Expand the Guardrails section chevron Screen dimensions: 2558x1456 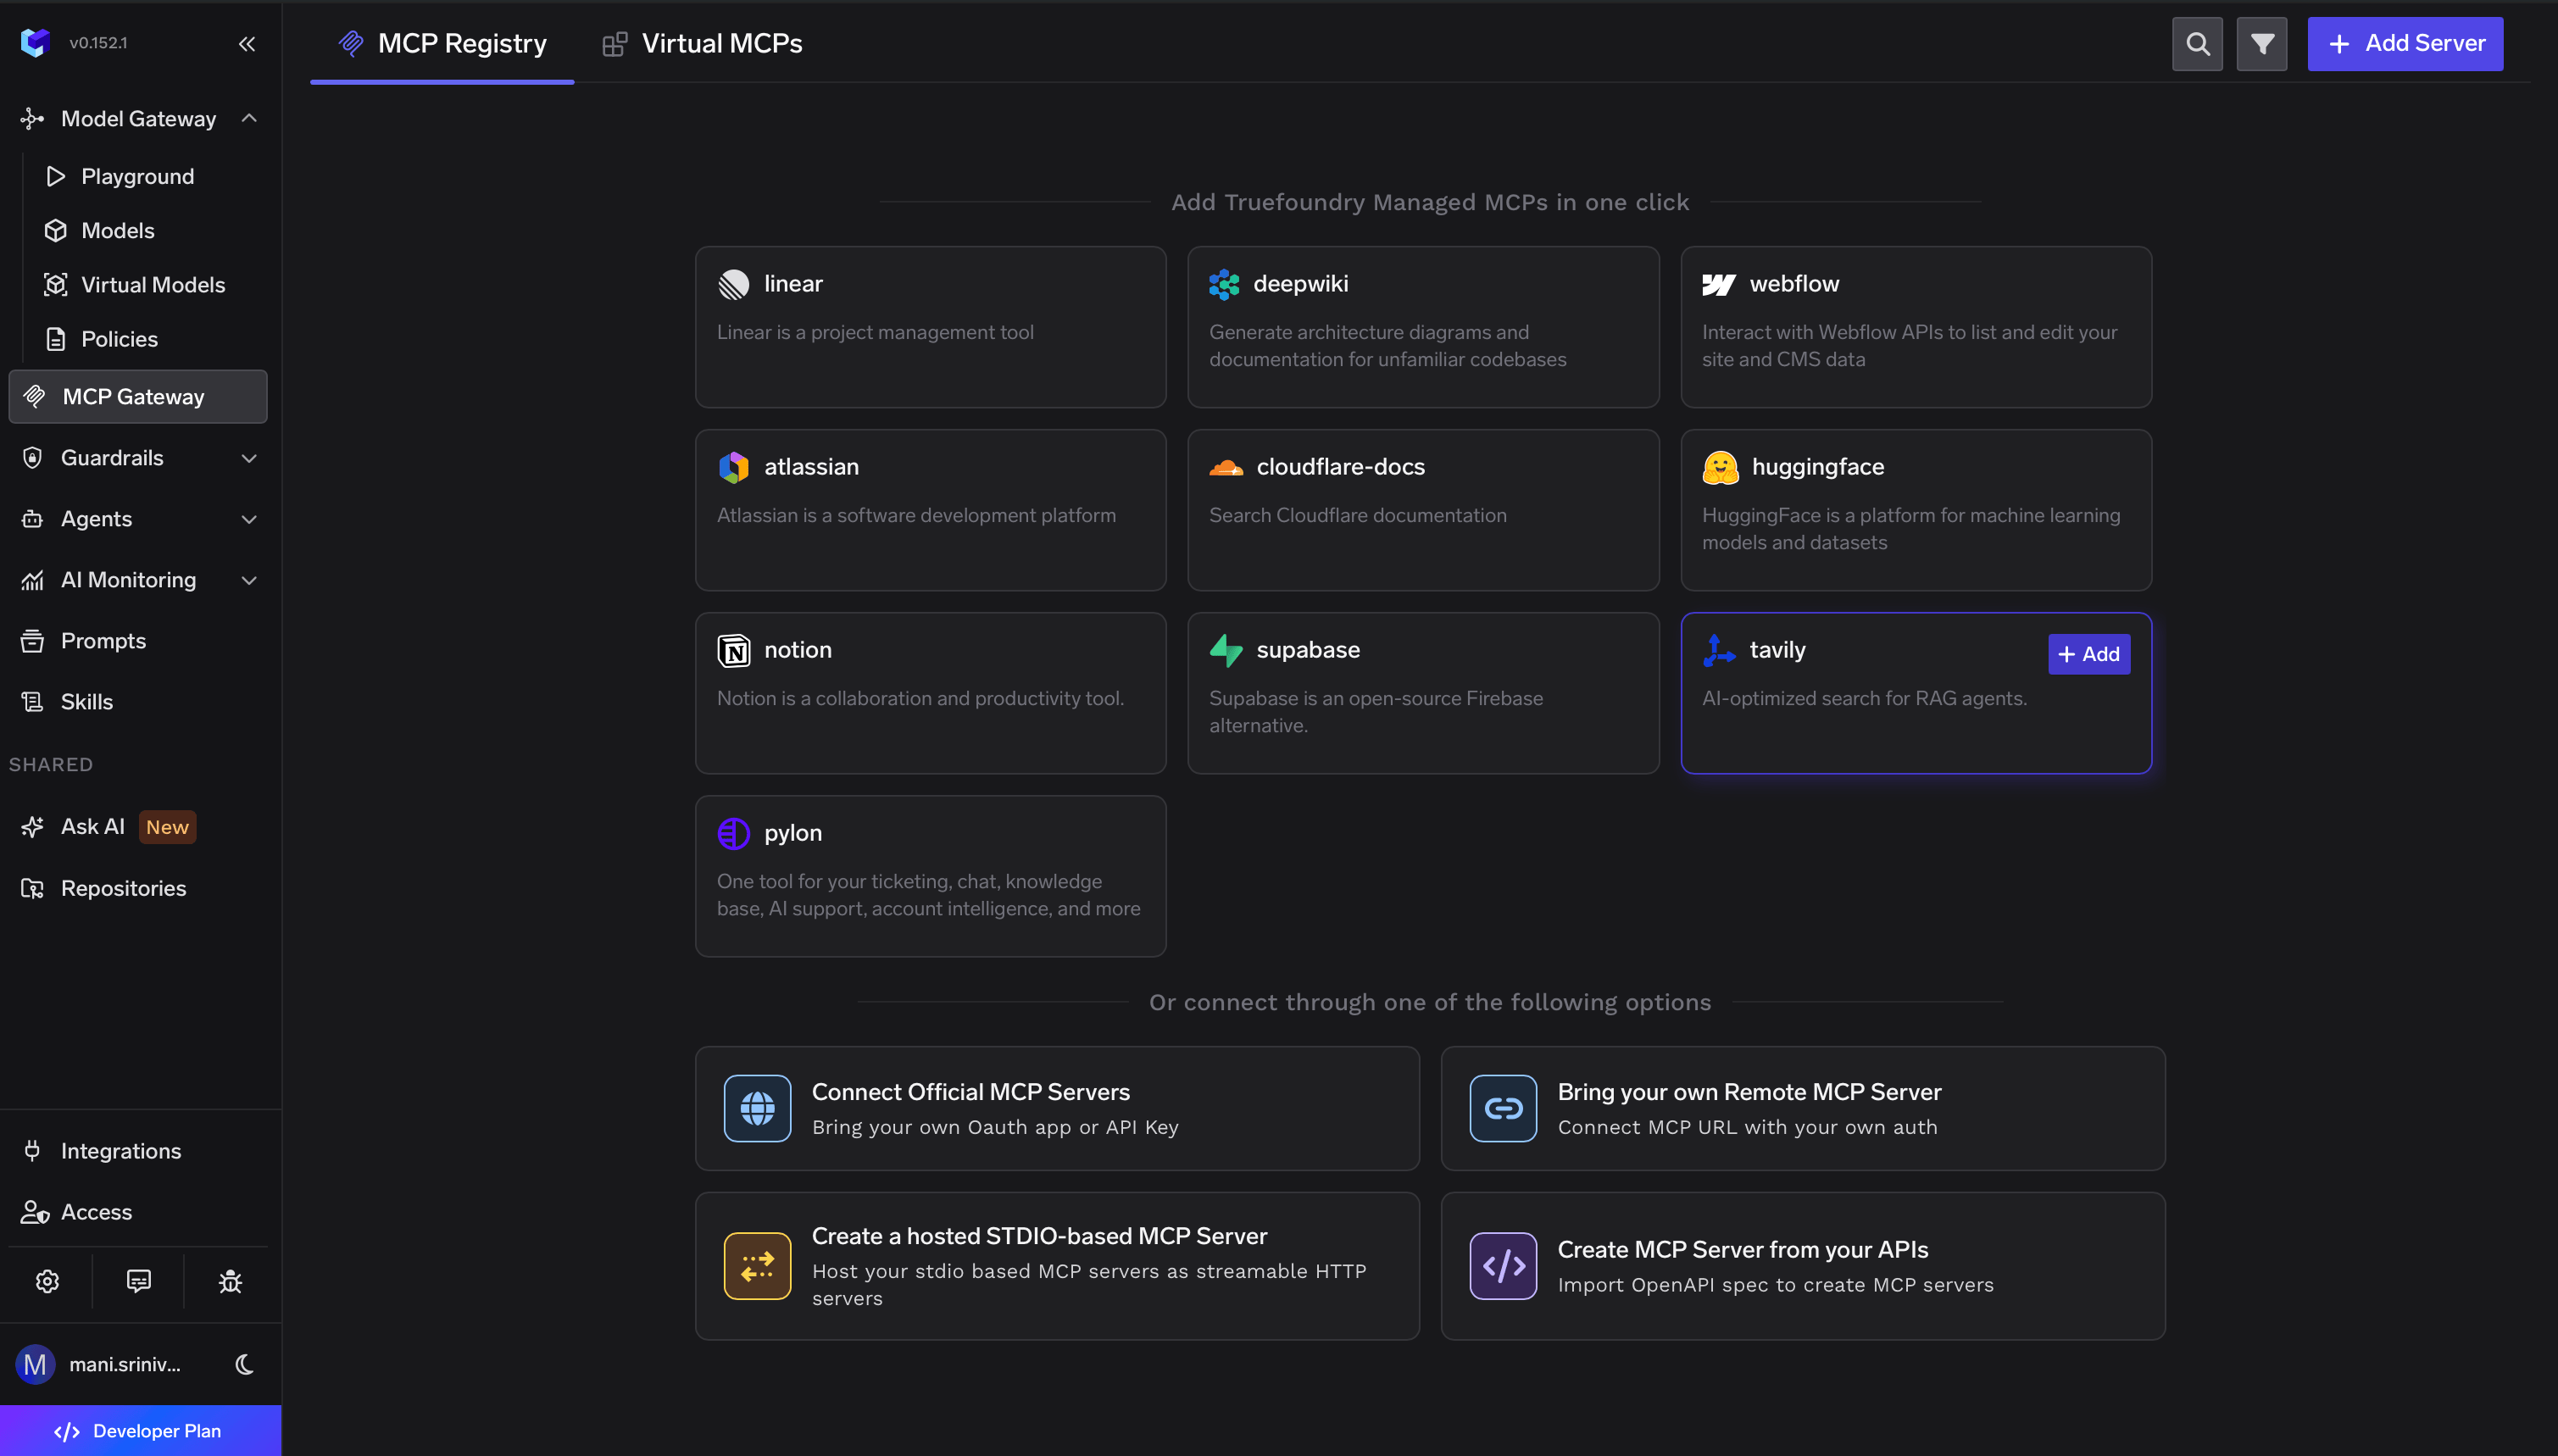pyautogui.click(x=249, y=458)
